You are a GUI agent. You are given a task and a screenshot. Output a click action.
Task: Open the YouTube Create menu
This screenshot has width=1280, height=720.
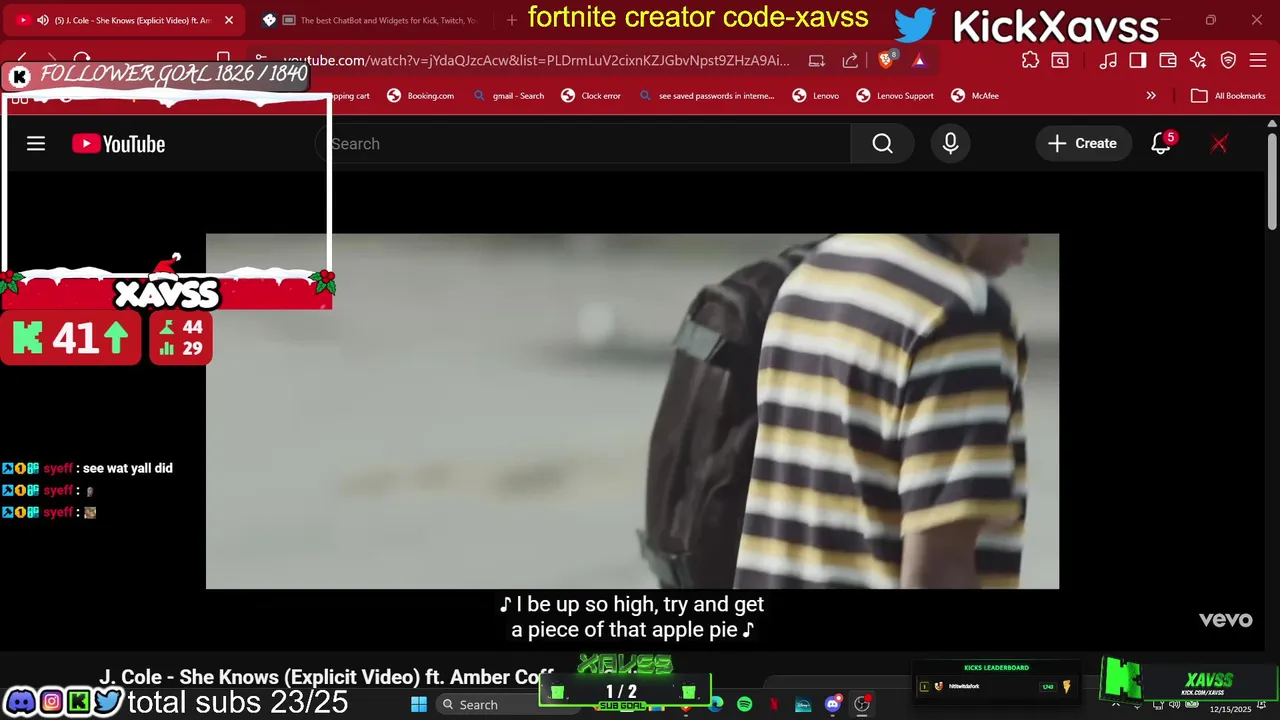(1082, 144)
